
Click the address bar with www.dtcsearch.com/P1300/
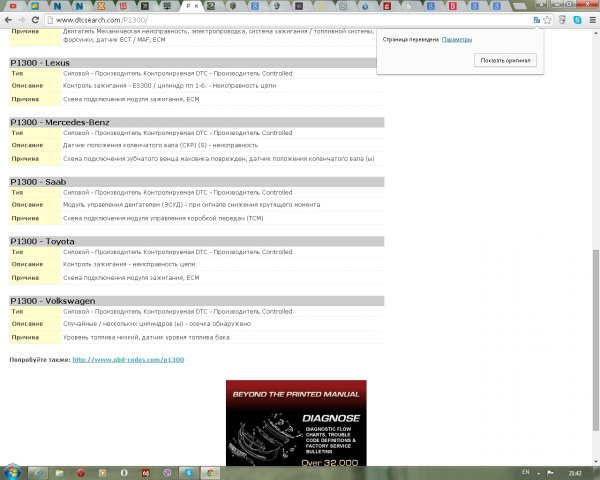[287, 20]
